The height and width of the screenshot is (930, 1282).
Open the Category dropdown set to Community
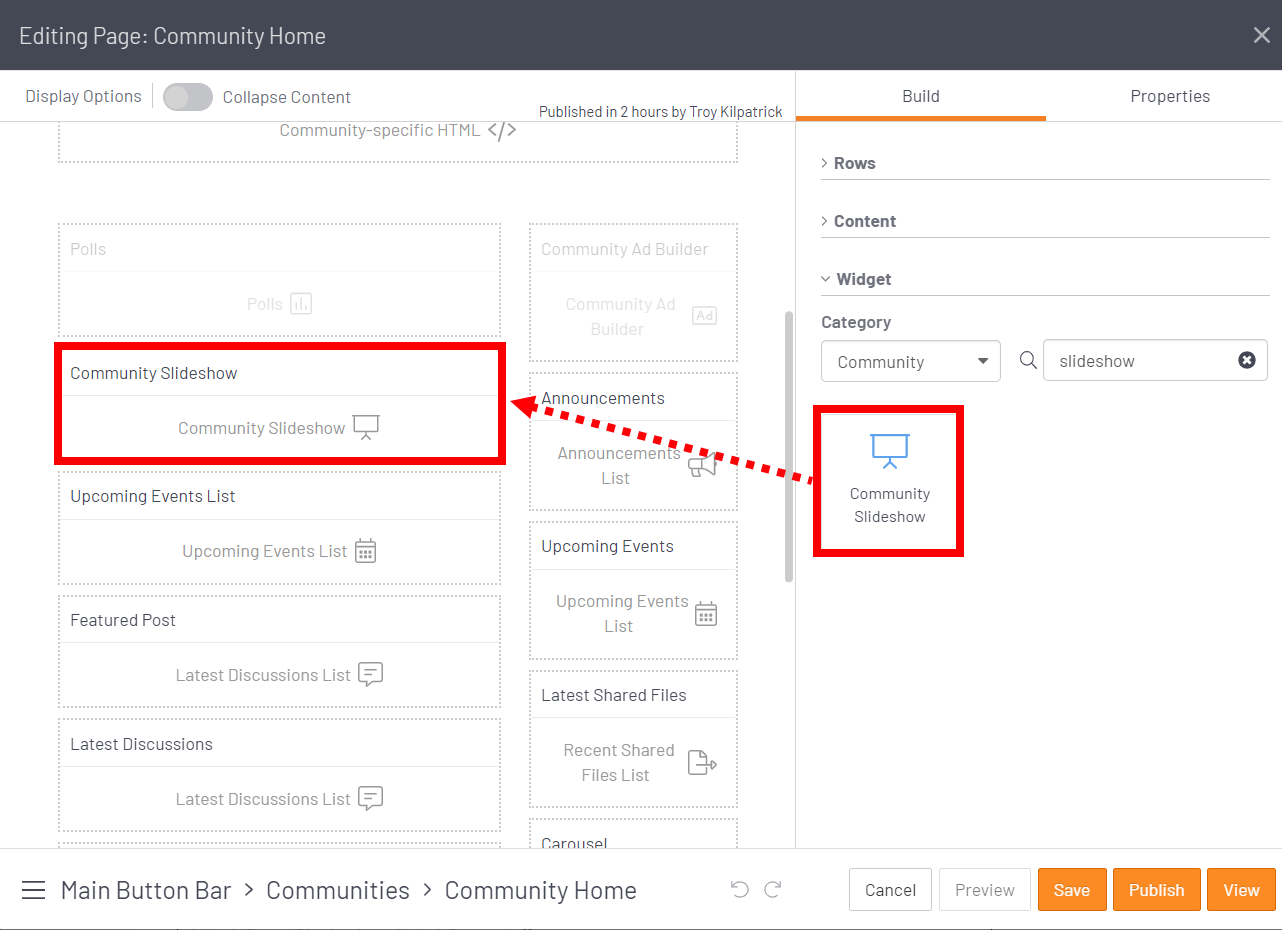tap(910, 361)
